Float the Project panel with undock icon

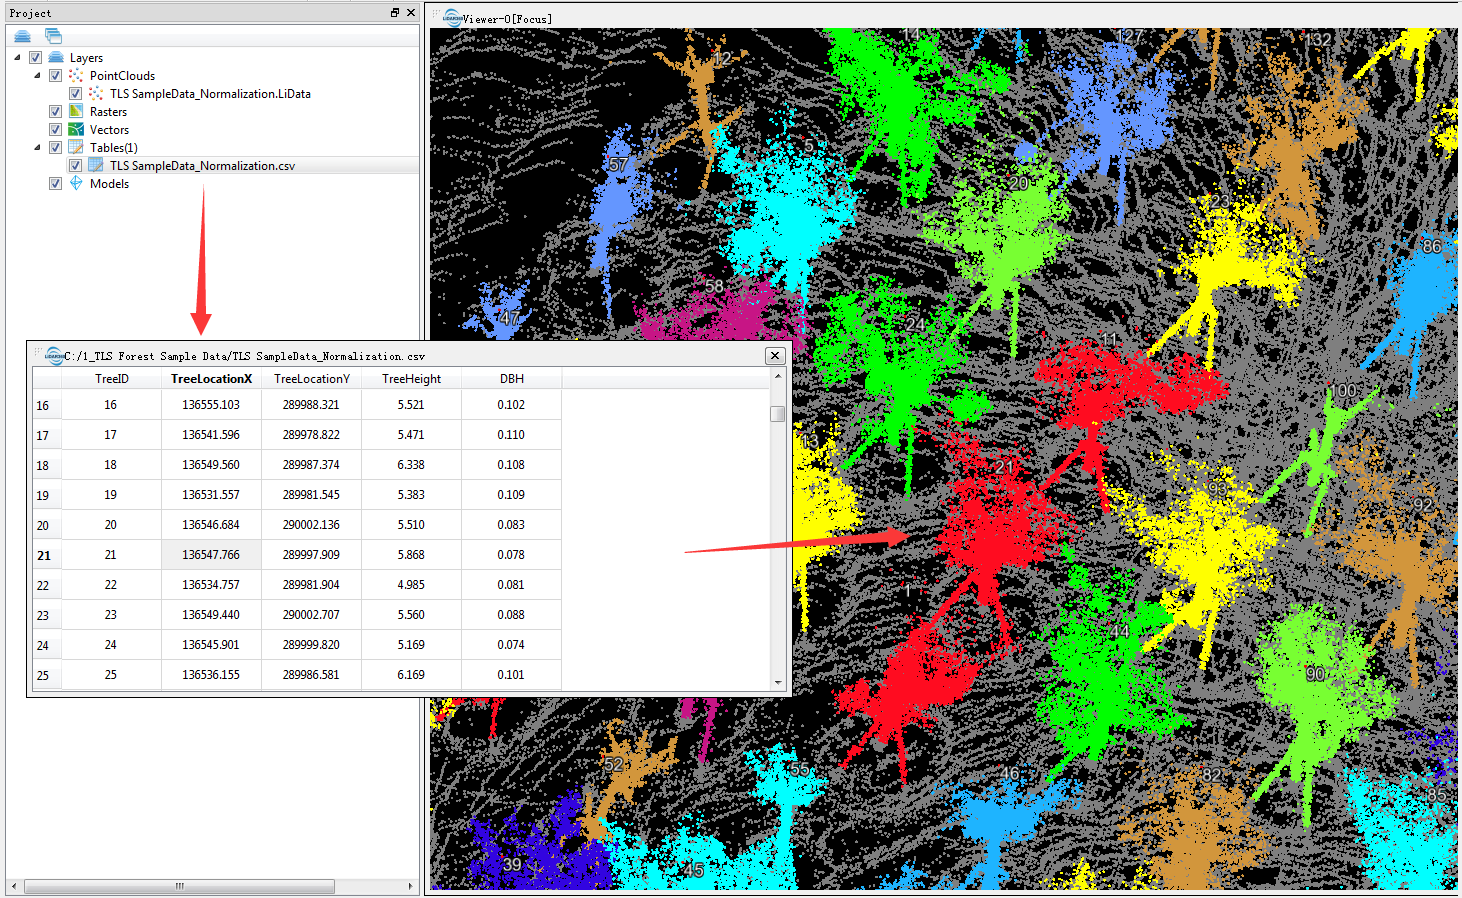(395, 13)
